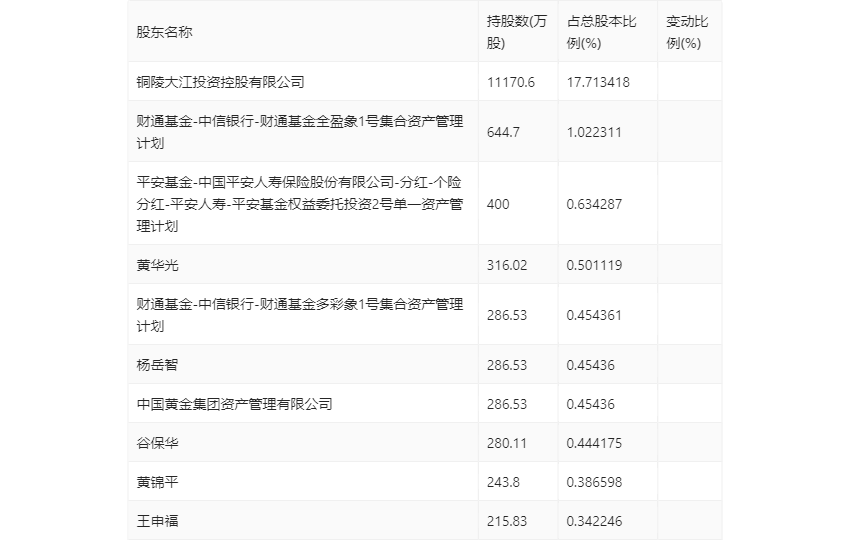Click the 0.342246 percentage cell
The height and width of the screenshot is (540, 850).
[x=594, y=521]
